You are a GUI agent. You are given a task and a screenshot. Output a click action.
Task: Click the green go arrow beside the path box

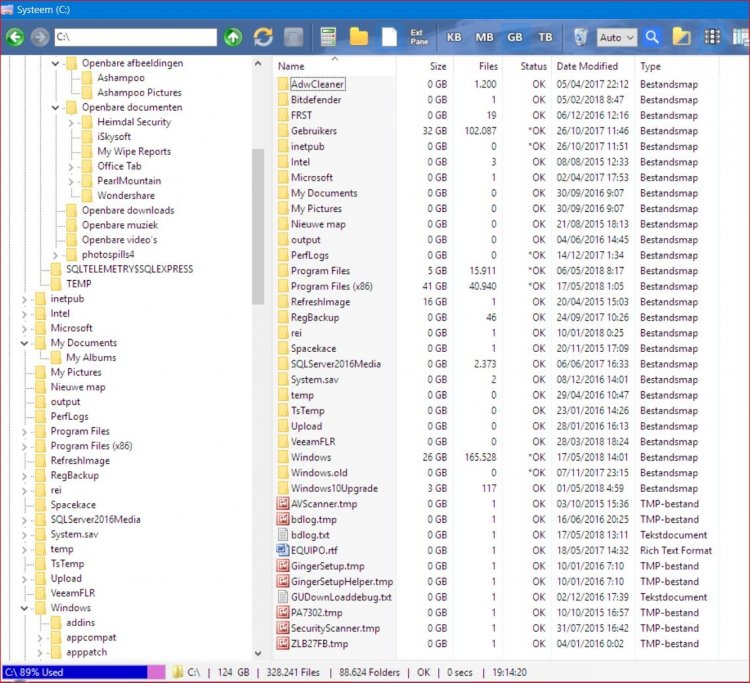[x=232, y=37]
